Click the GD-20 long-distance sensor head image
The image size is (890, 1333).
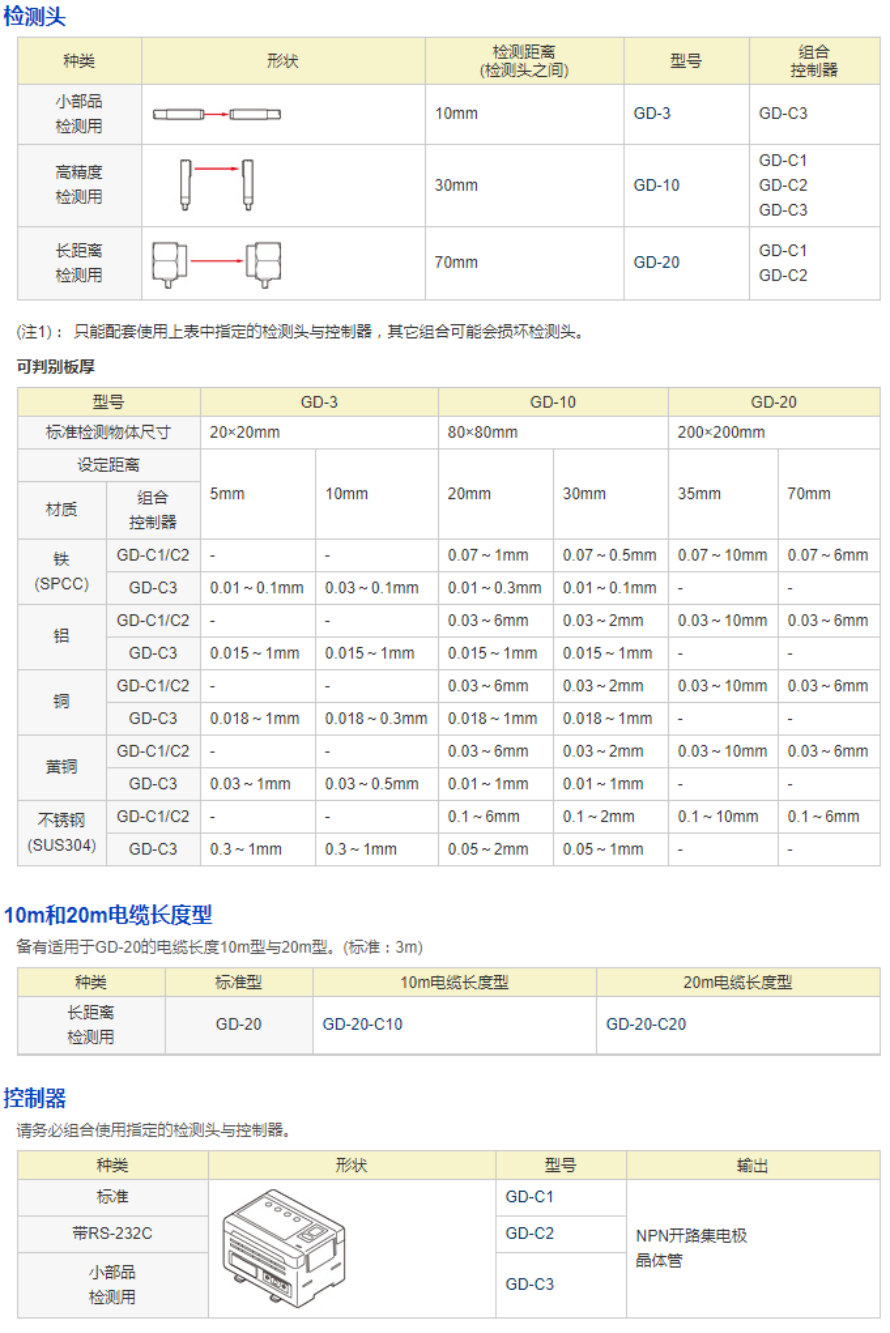215,263
